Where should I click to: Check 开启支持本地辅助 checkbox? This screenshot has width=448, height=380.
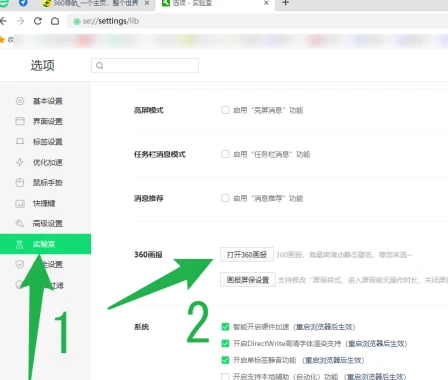(225, 376)
